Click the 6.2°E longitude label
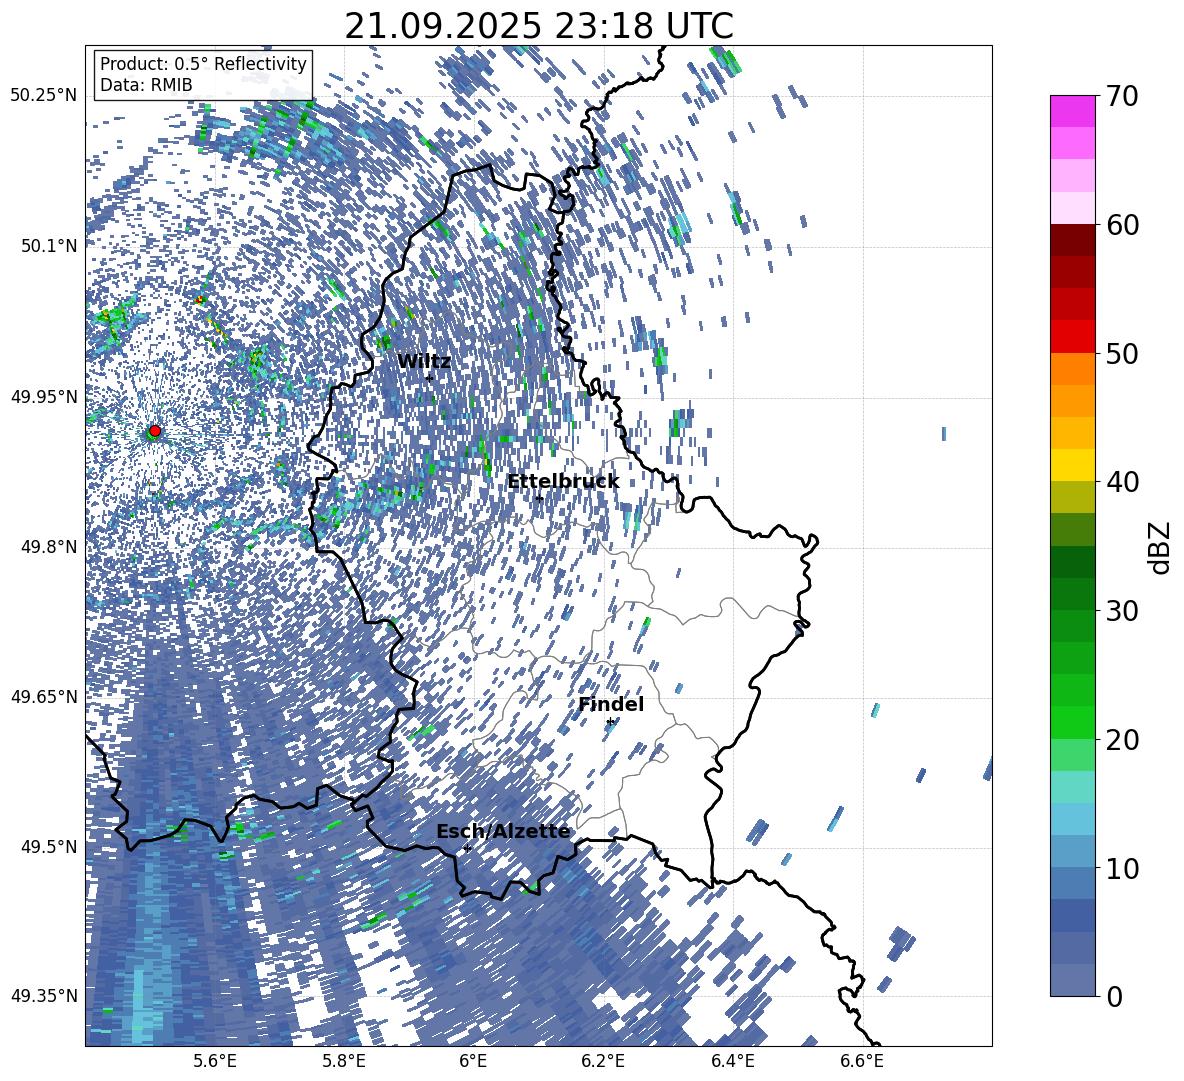Viewport: 1184px width, 1081px height. [603, 1061]
